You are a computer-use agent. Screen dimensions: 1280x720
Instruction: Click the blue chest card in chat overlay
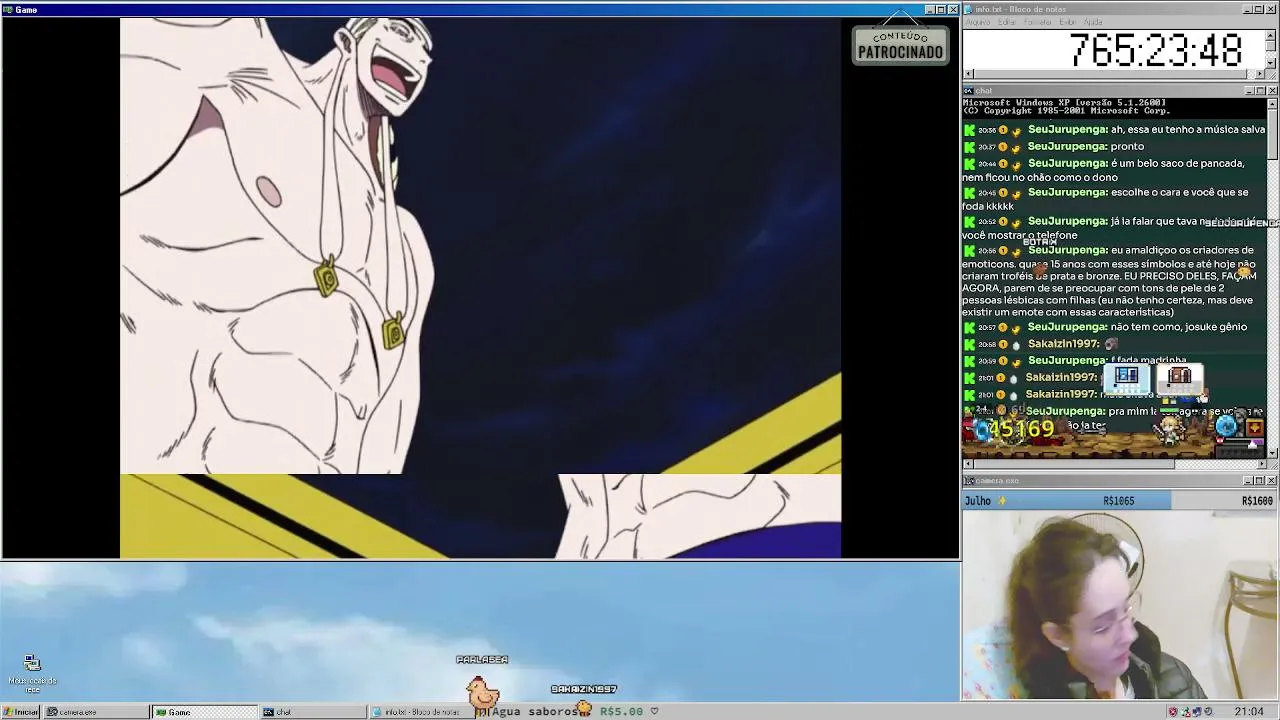coord(1126,377)
